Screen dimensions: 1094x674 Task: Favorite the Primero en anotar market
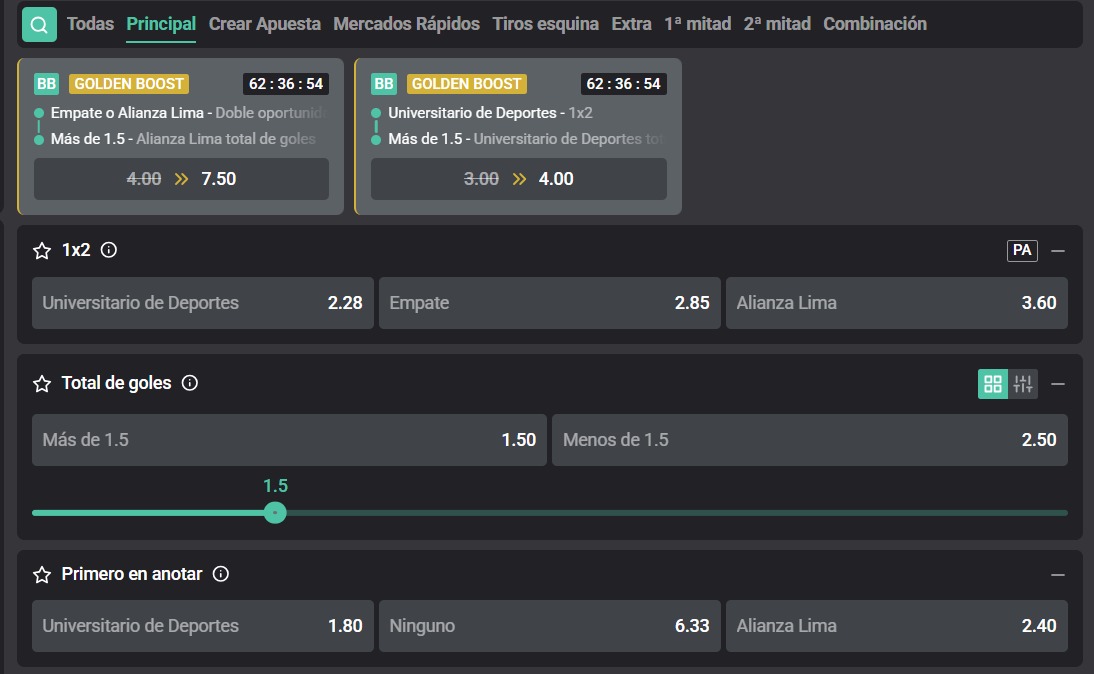pos(42,574)
